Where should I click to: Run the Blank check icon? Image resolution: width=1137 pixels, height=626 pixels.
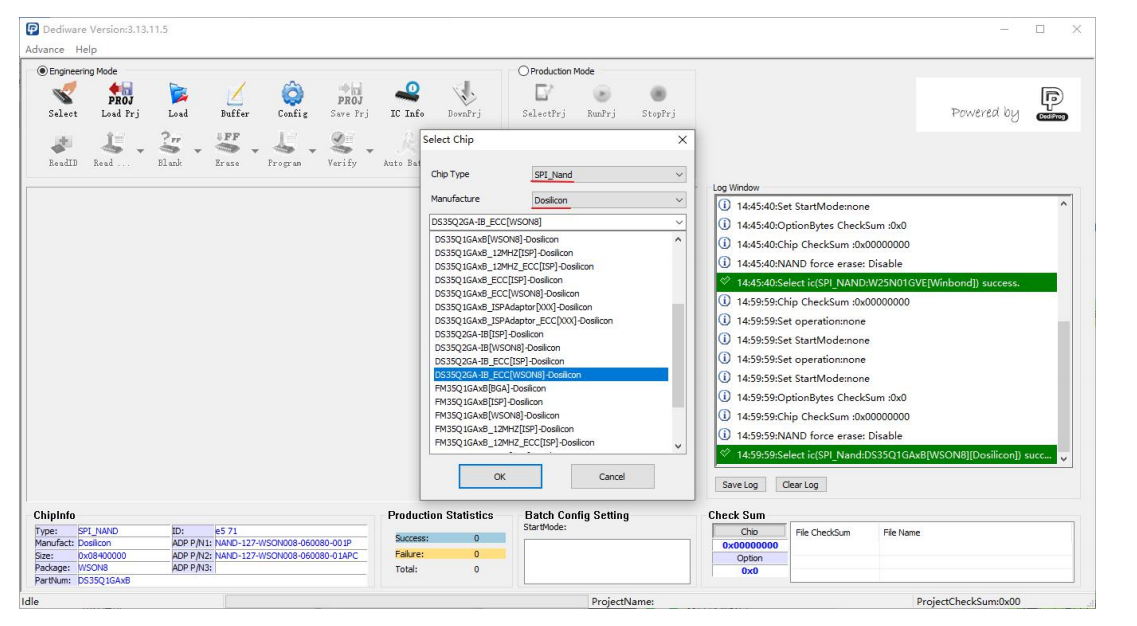click(x=170, y=143)
